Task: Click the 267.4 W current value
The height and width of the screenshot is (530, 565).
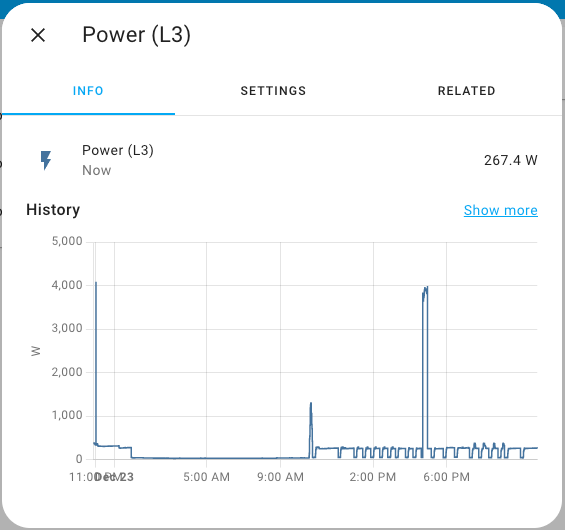Action: pyautogui.click(x=511, y=160)
